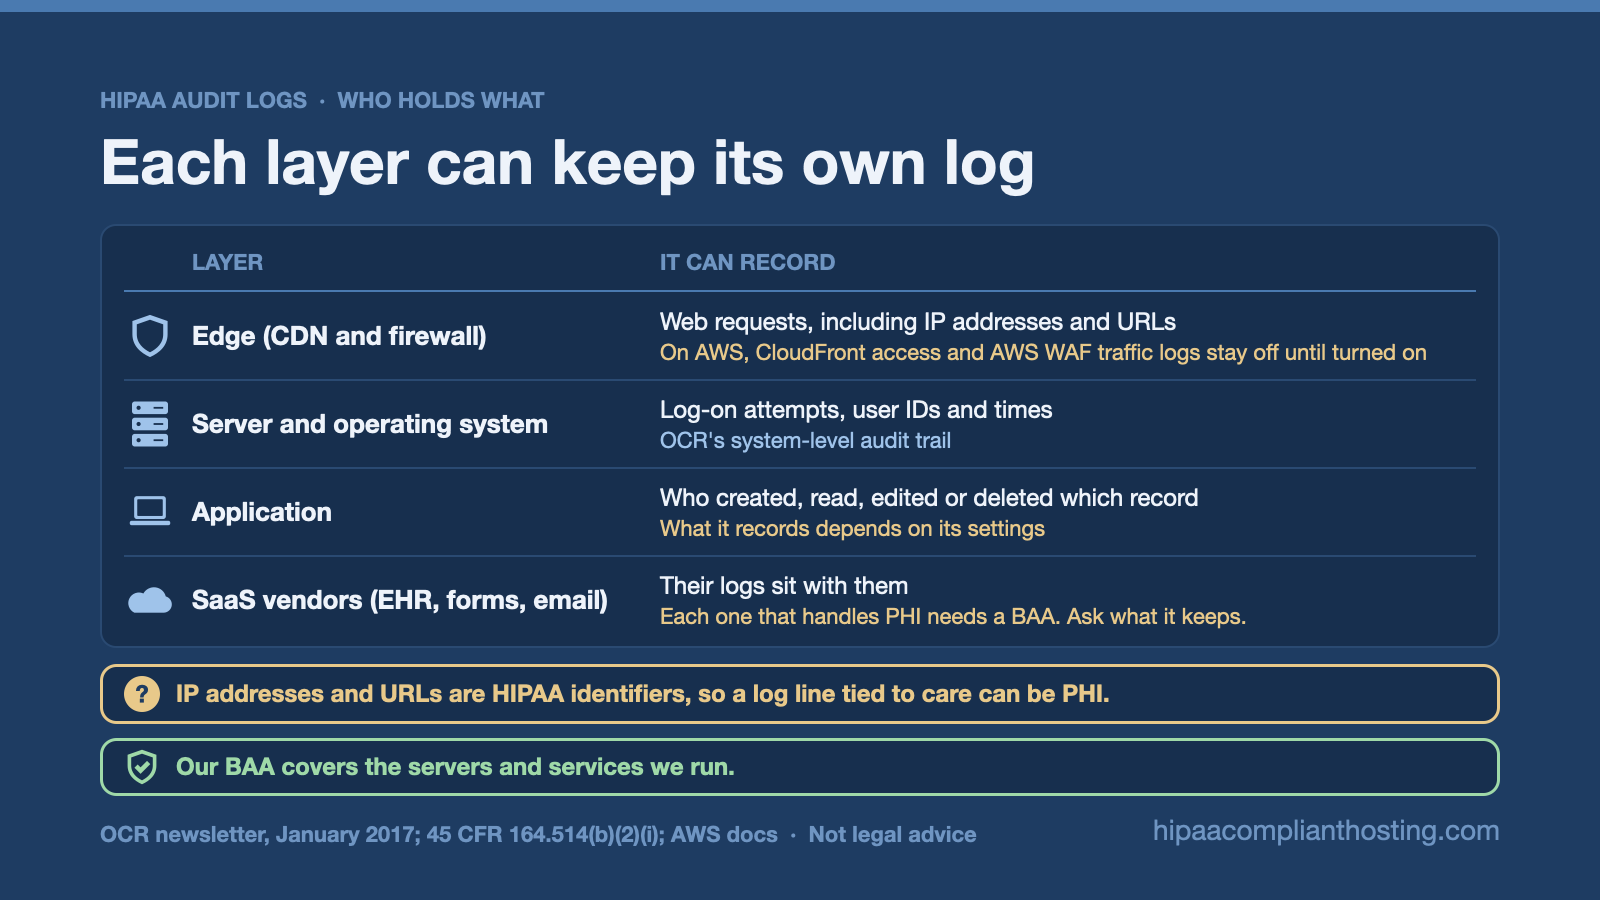Click the shield checkmark icon in green banner
Screen dimensions: 1600x900
142,767
